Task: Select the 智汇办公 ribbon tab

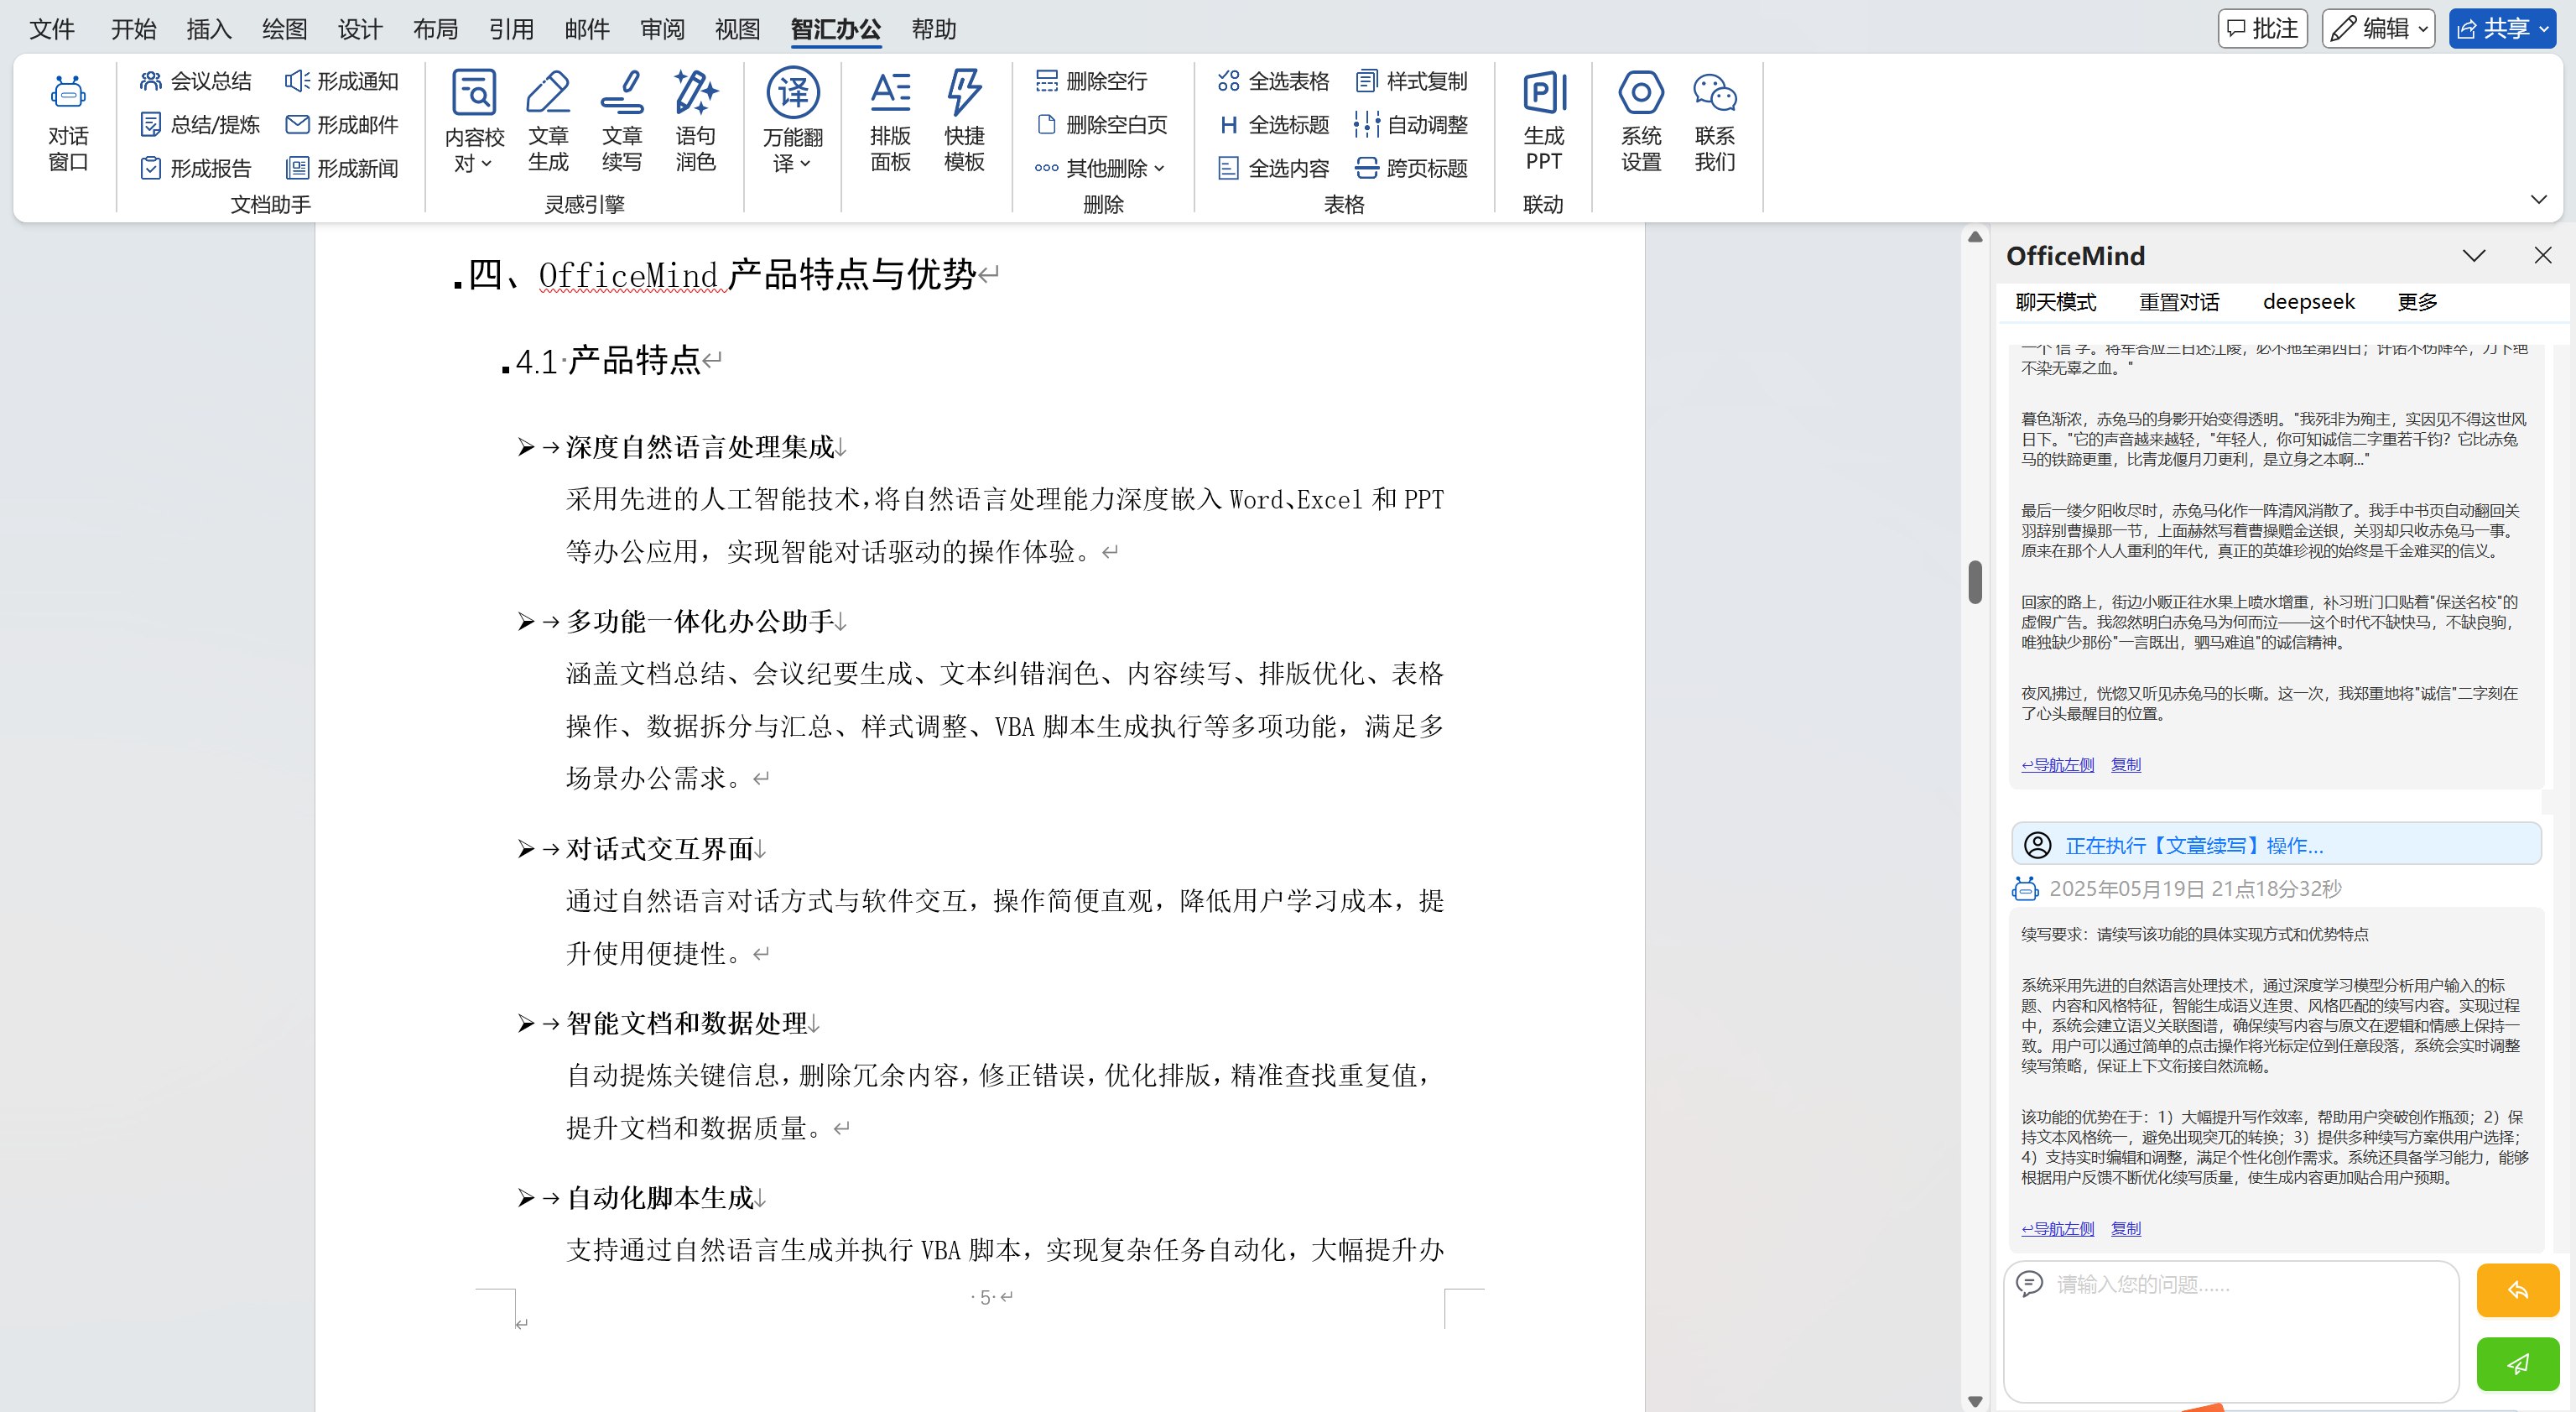Action: click(x=836, y=29)
